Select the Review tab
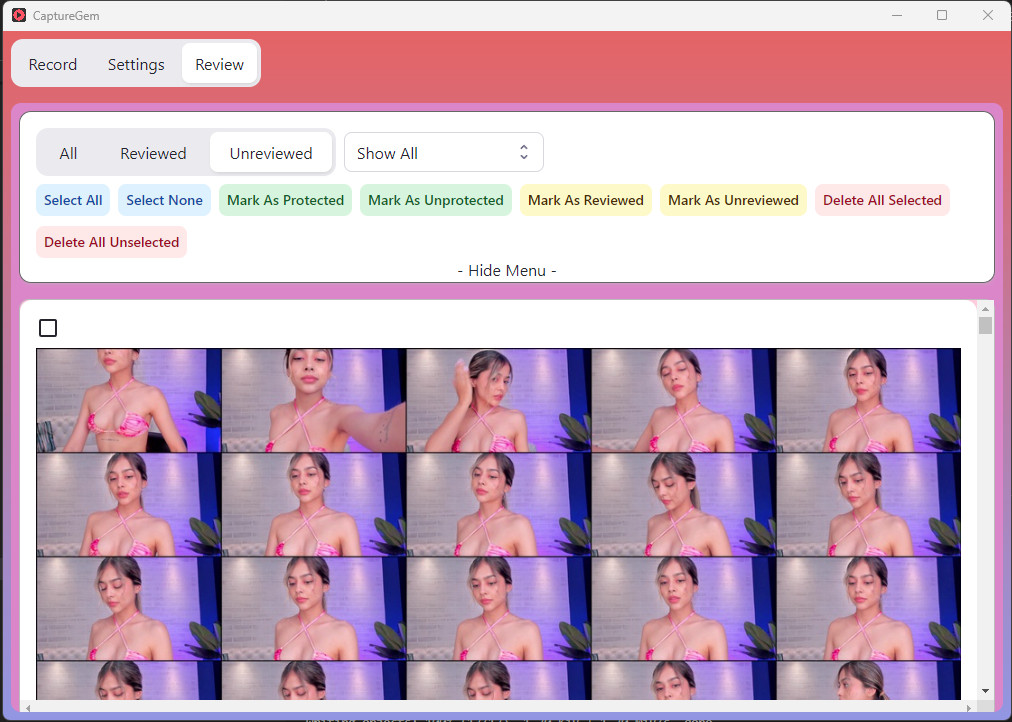1012x722 pixels. click(x=219, y=64)
